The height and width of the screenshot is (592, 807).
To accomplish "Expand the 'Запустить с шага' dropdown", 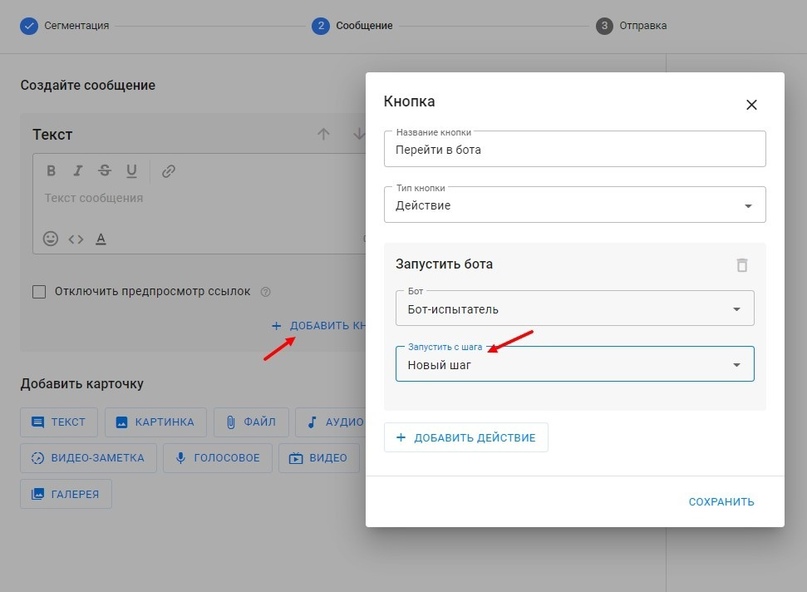I will coord(574,365).
